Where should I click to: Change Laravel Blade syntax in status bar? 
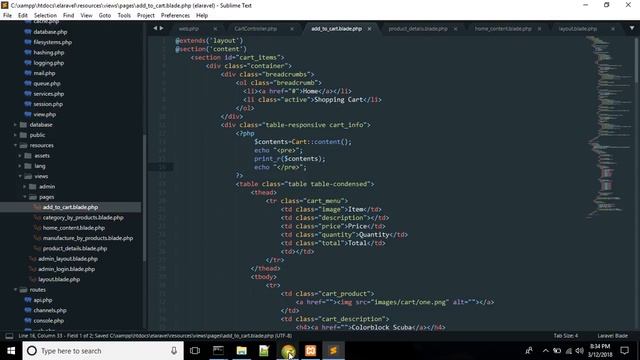point(612,336)
